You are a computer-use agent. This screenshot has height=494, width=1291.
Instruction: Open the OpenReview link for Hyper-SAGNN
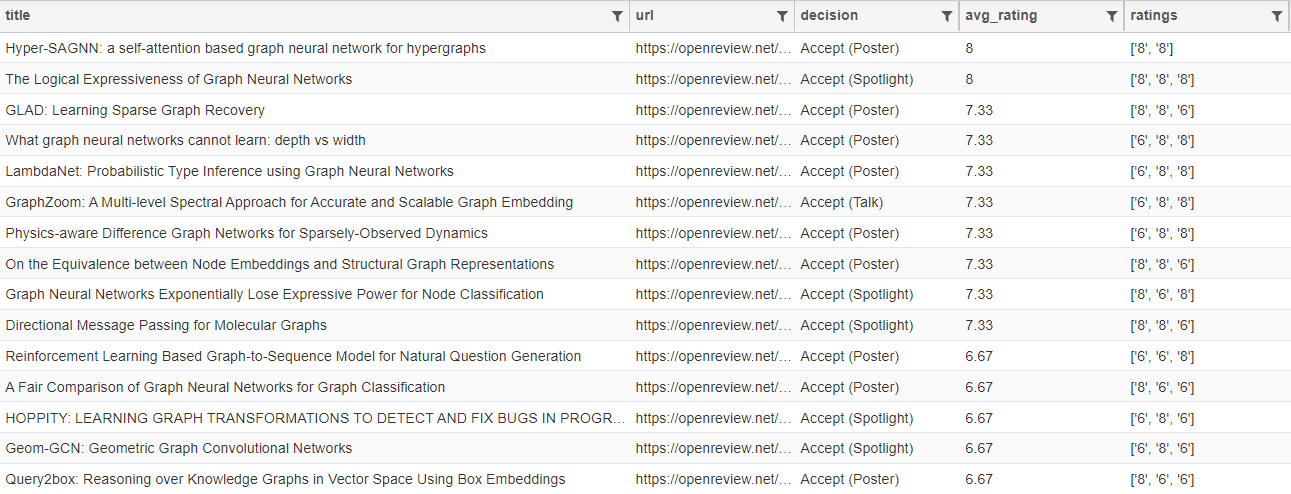pyautogui.click(x=713, y=48)
